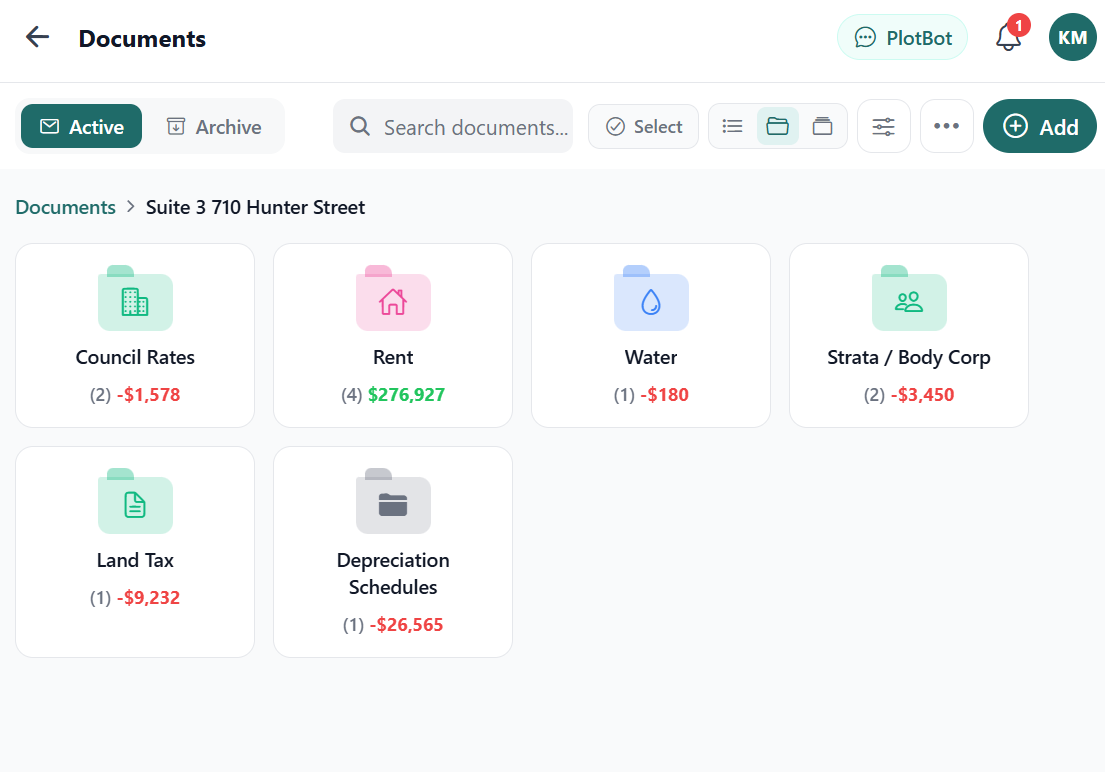Open the three-dot more options menu

(946, 126)
